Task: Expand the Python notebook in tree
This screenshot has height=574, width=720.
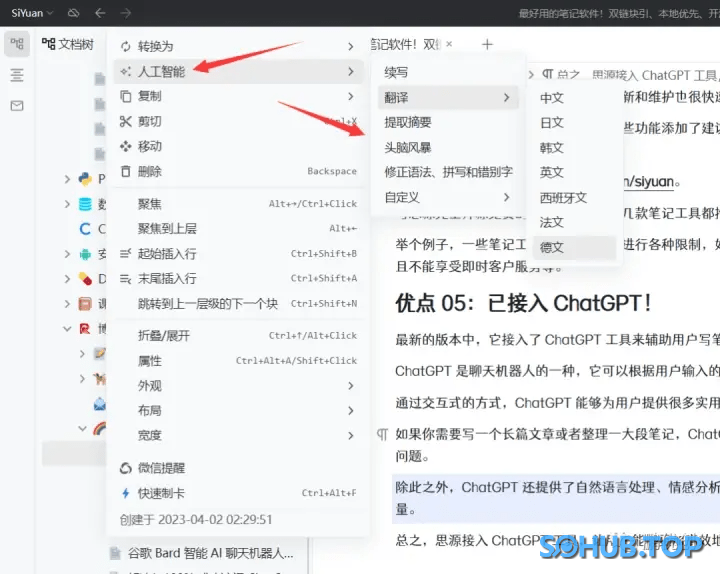Action: [x=67, y=179]
